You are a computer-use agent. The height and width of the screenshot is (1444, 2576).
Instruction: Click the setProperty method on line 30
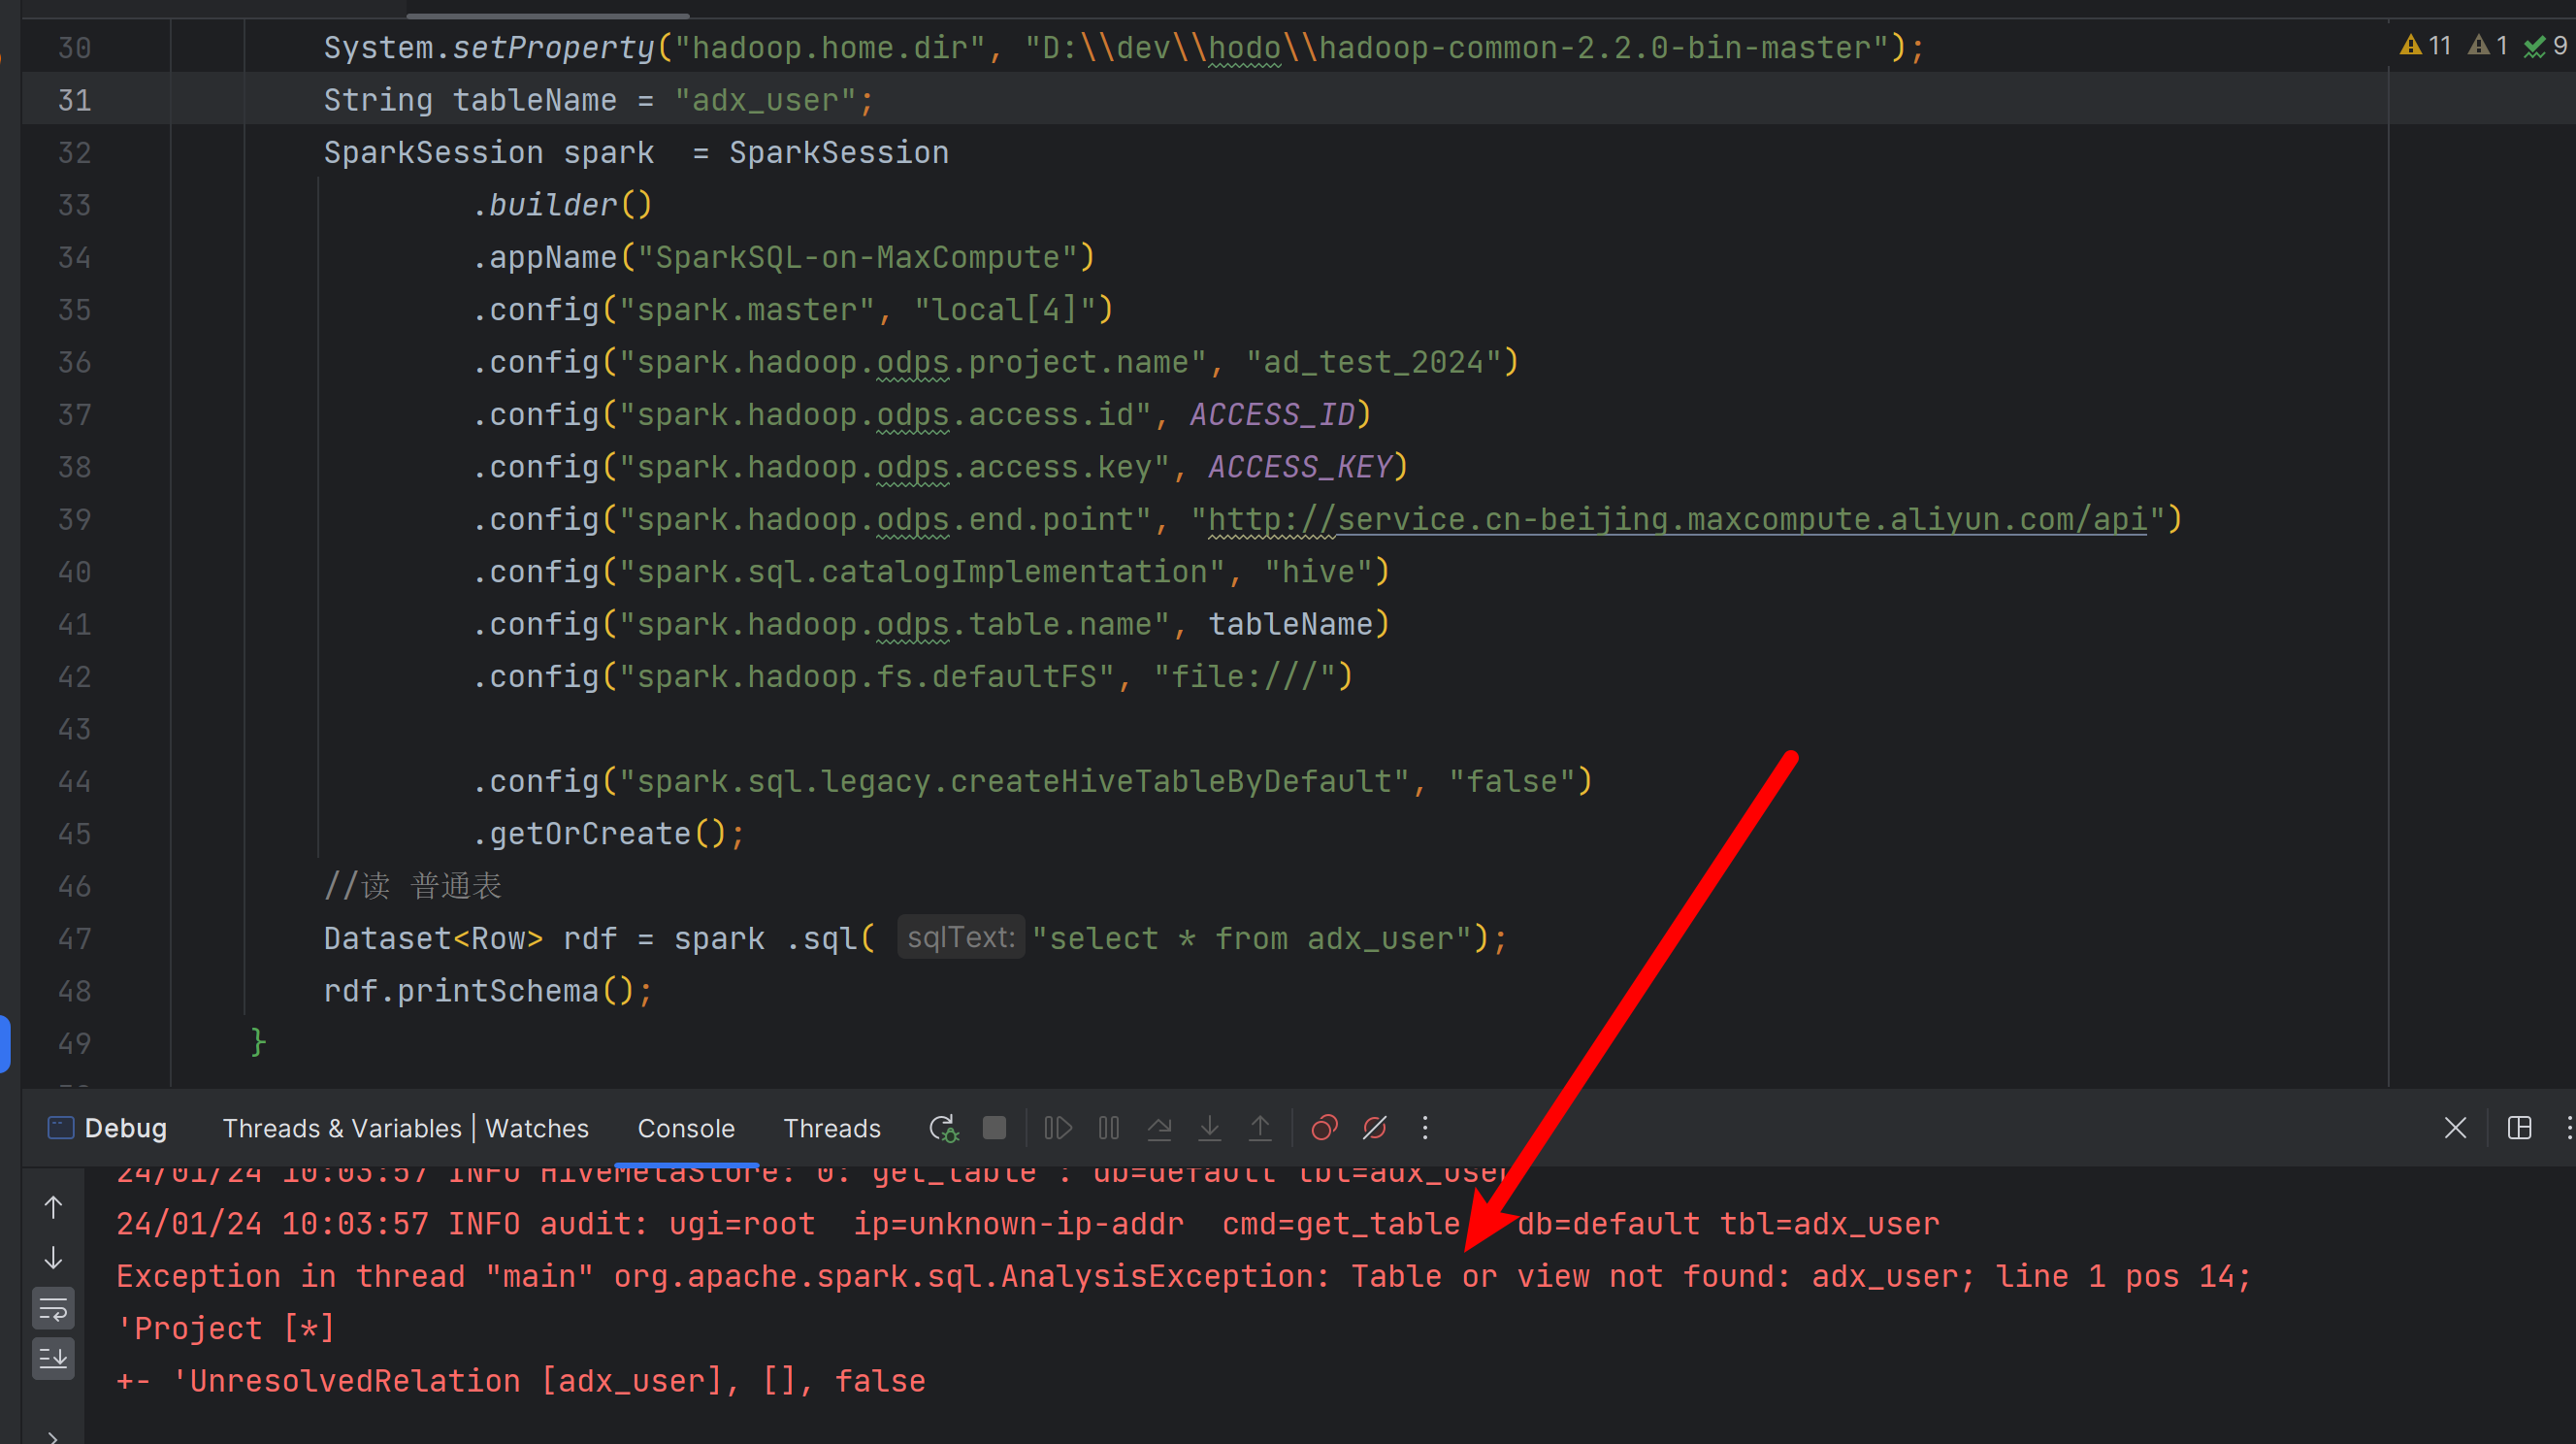(x=553, y=47)
